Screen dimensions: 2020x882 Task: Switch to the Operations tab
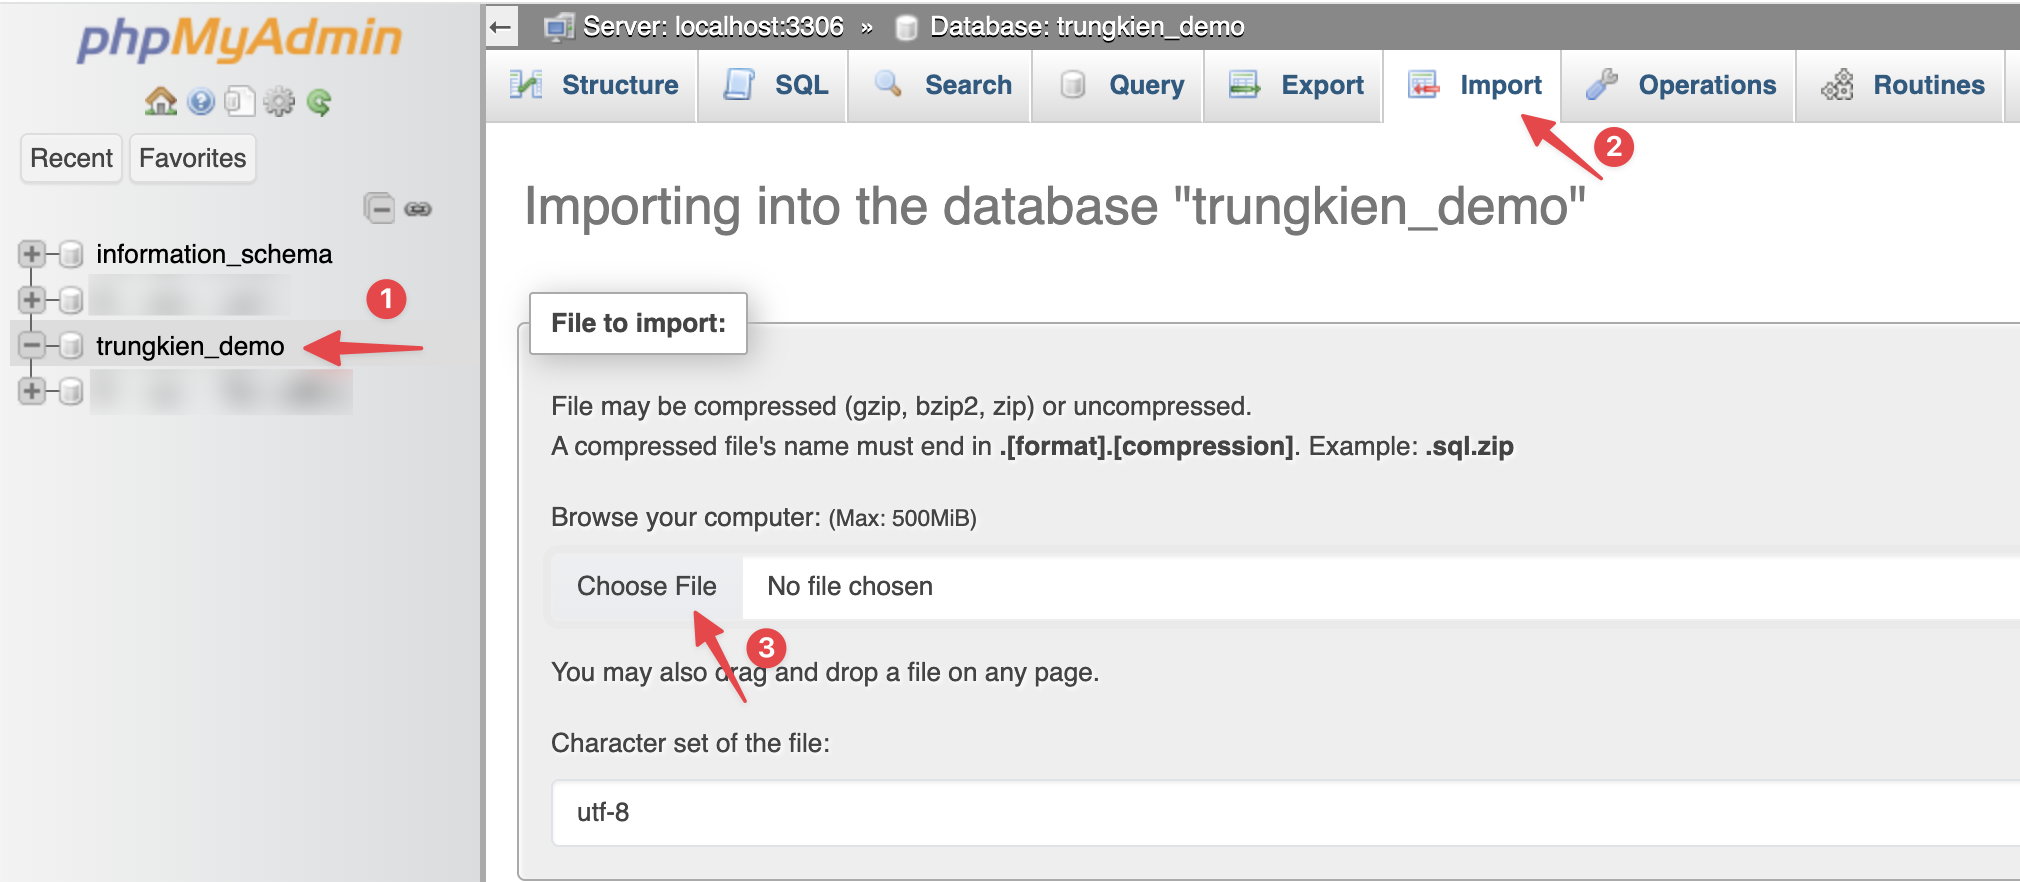pyautogui.click(x=1680, y=86)
